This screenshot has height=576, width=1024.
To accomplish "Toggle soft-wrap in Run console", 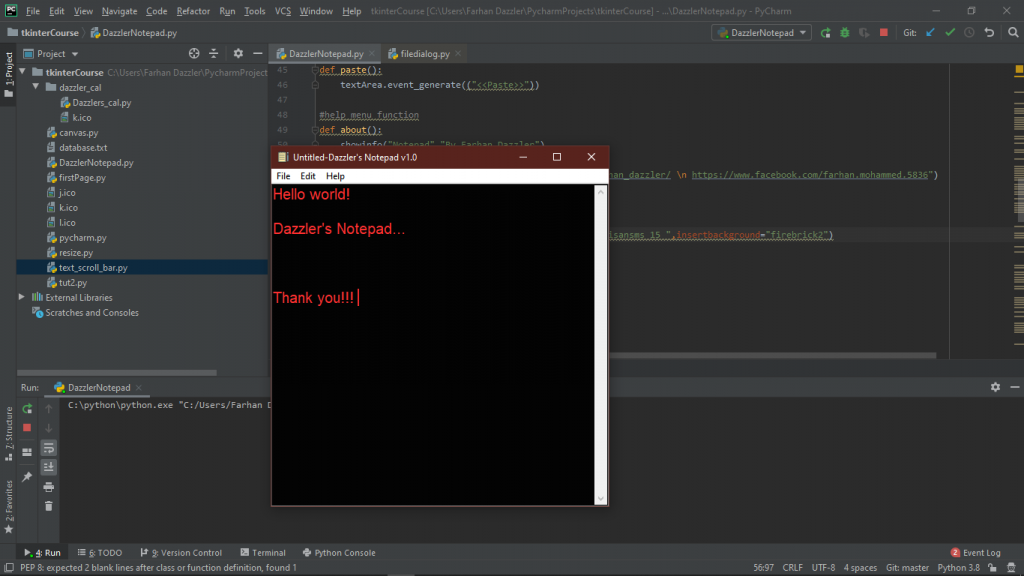I will (x=48, y=447).
